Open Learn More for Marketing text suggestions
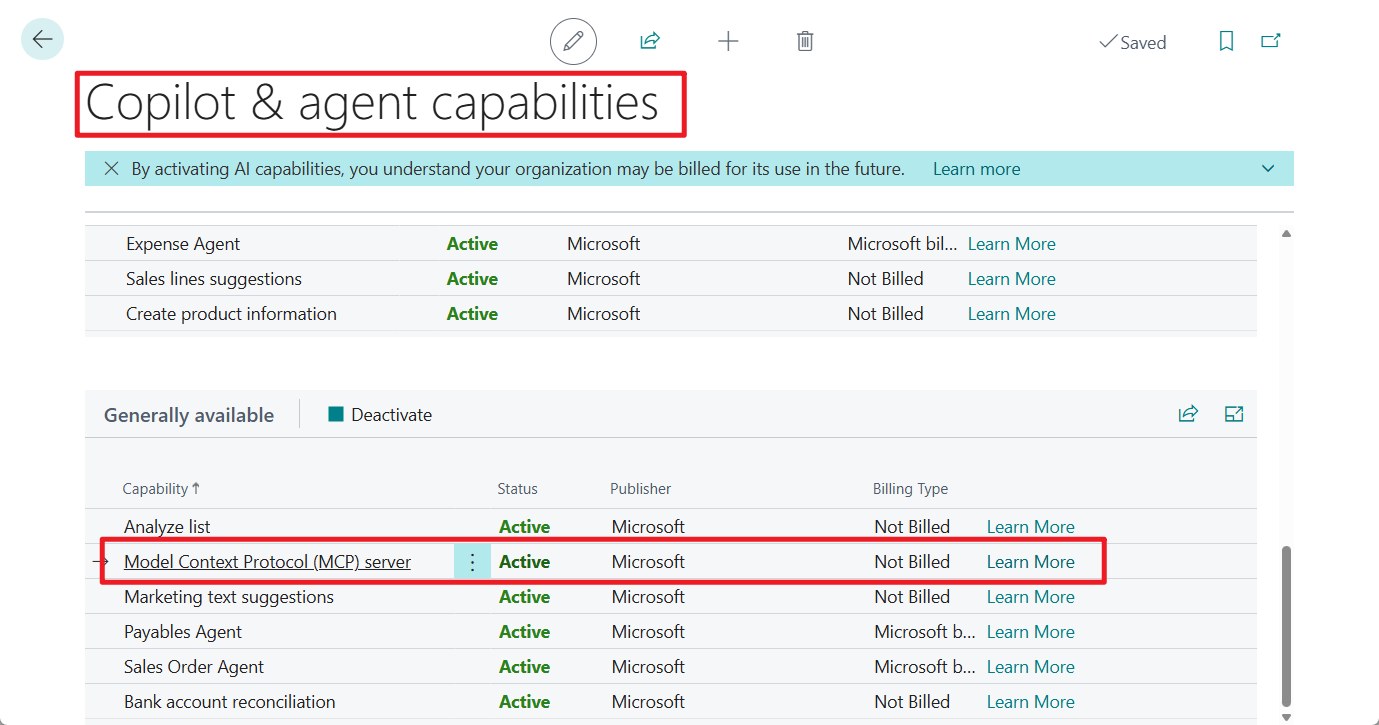Screen dimensions: 1379x725 click(1030, 597)
